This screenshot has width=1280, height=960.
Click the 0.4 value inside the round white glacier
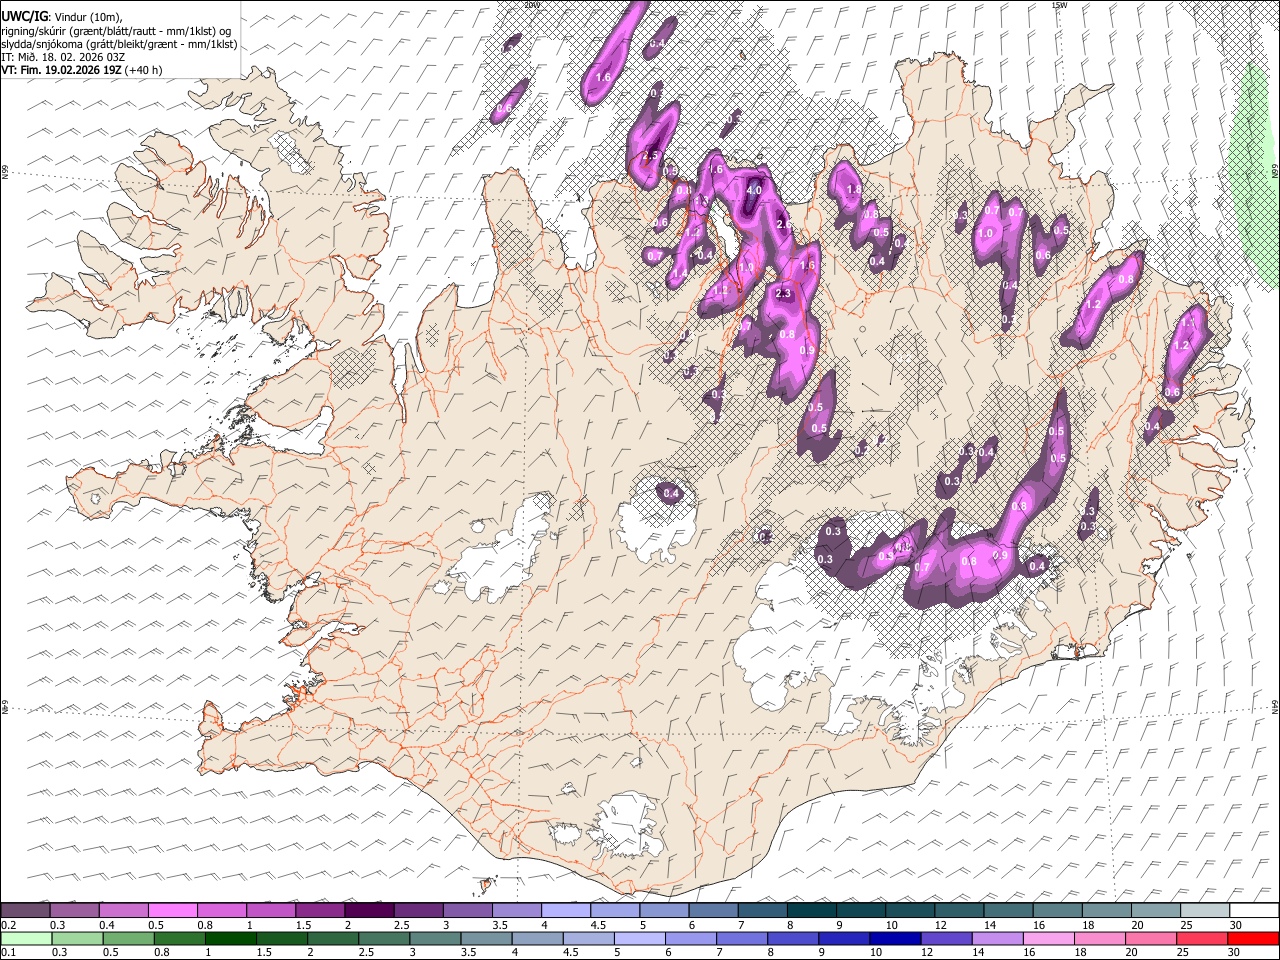click(x=672, y=493)
